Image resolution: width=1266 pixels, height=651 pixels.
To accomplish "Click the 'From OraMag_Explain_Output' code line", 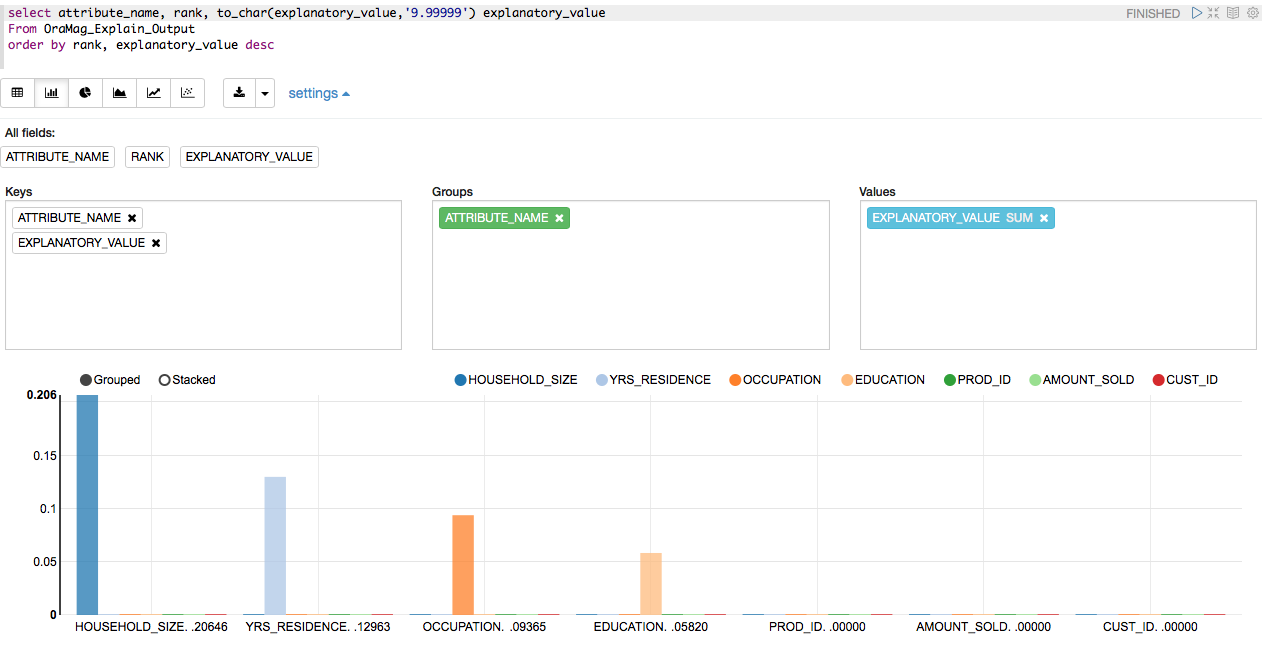I will [101, 29].
